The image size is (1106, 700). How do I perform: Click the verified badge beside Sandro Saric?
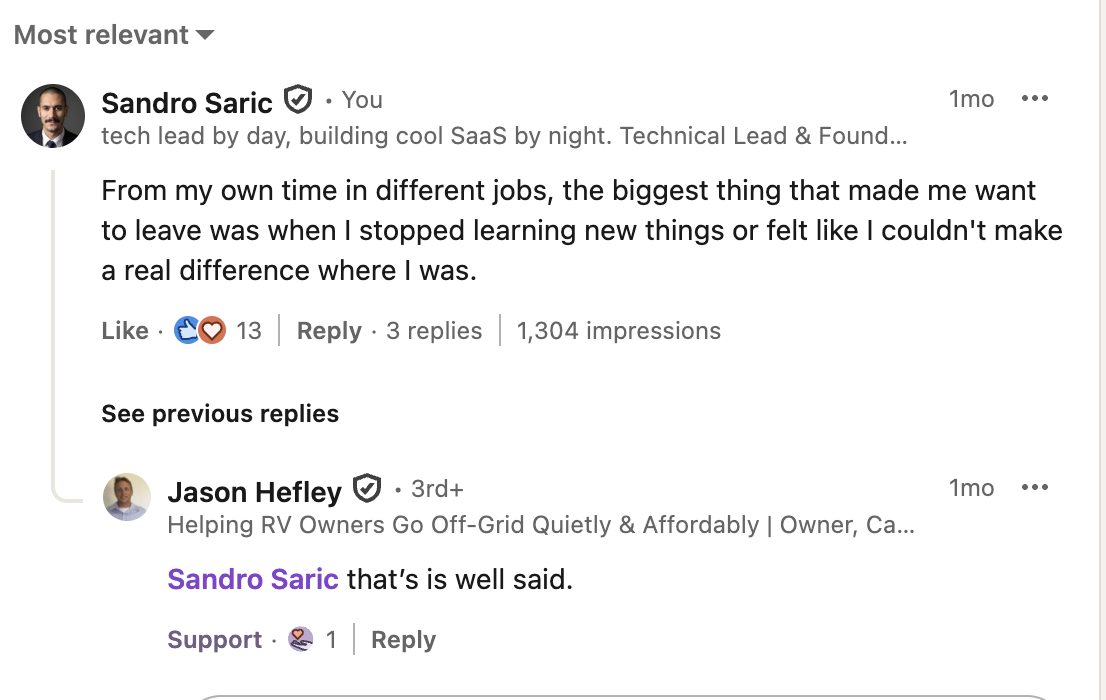click(x=298, y=100)
